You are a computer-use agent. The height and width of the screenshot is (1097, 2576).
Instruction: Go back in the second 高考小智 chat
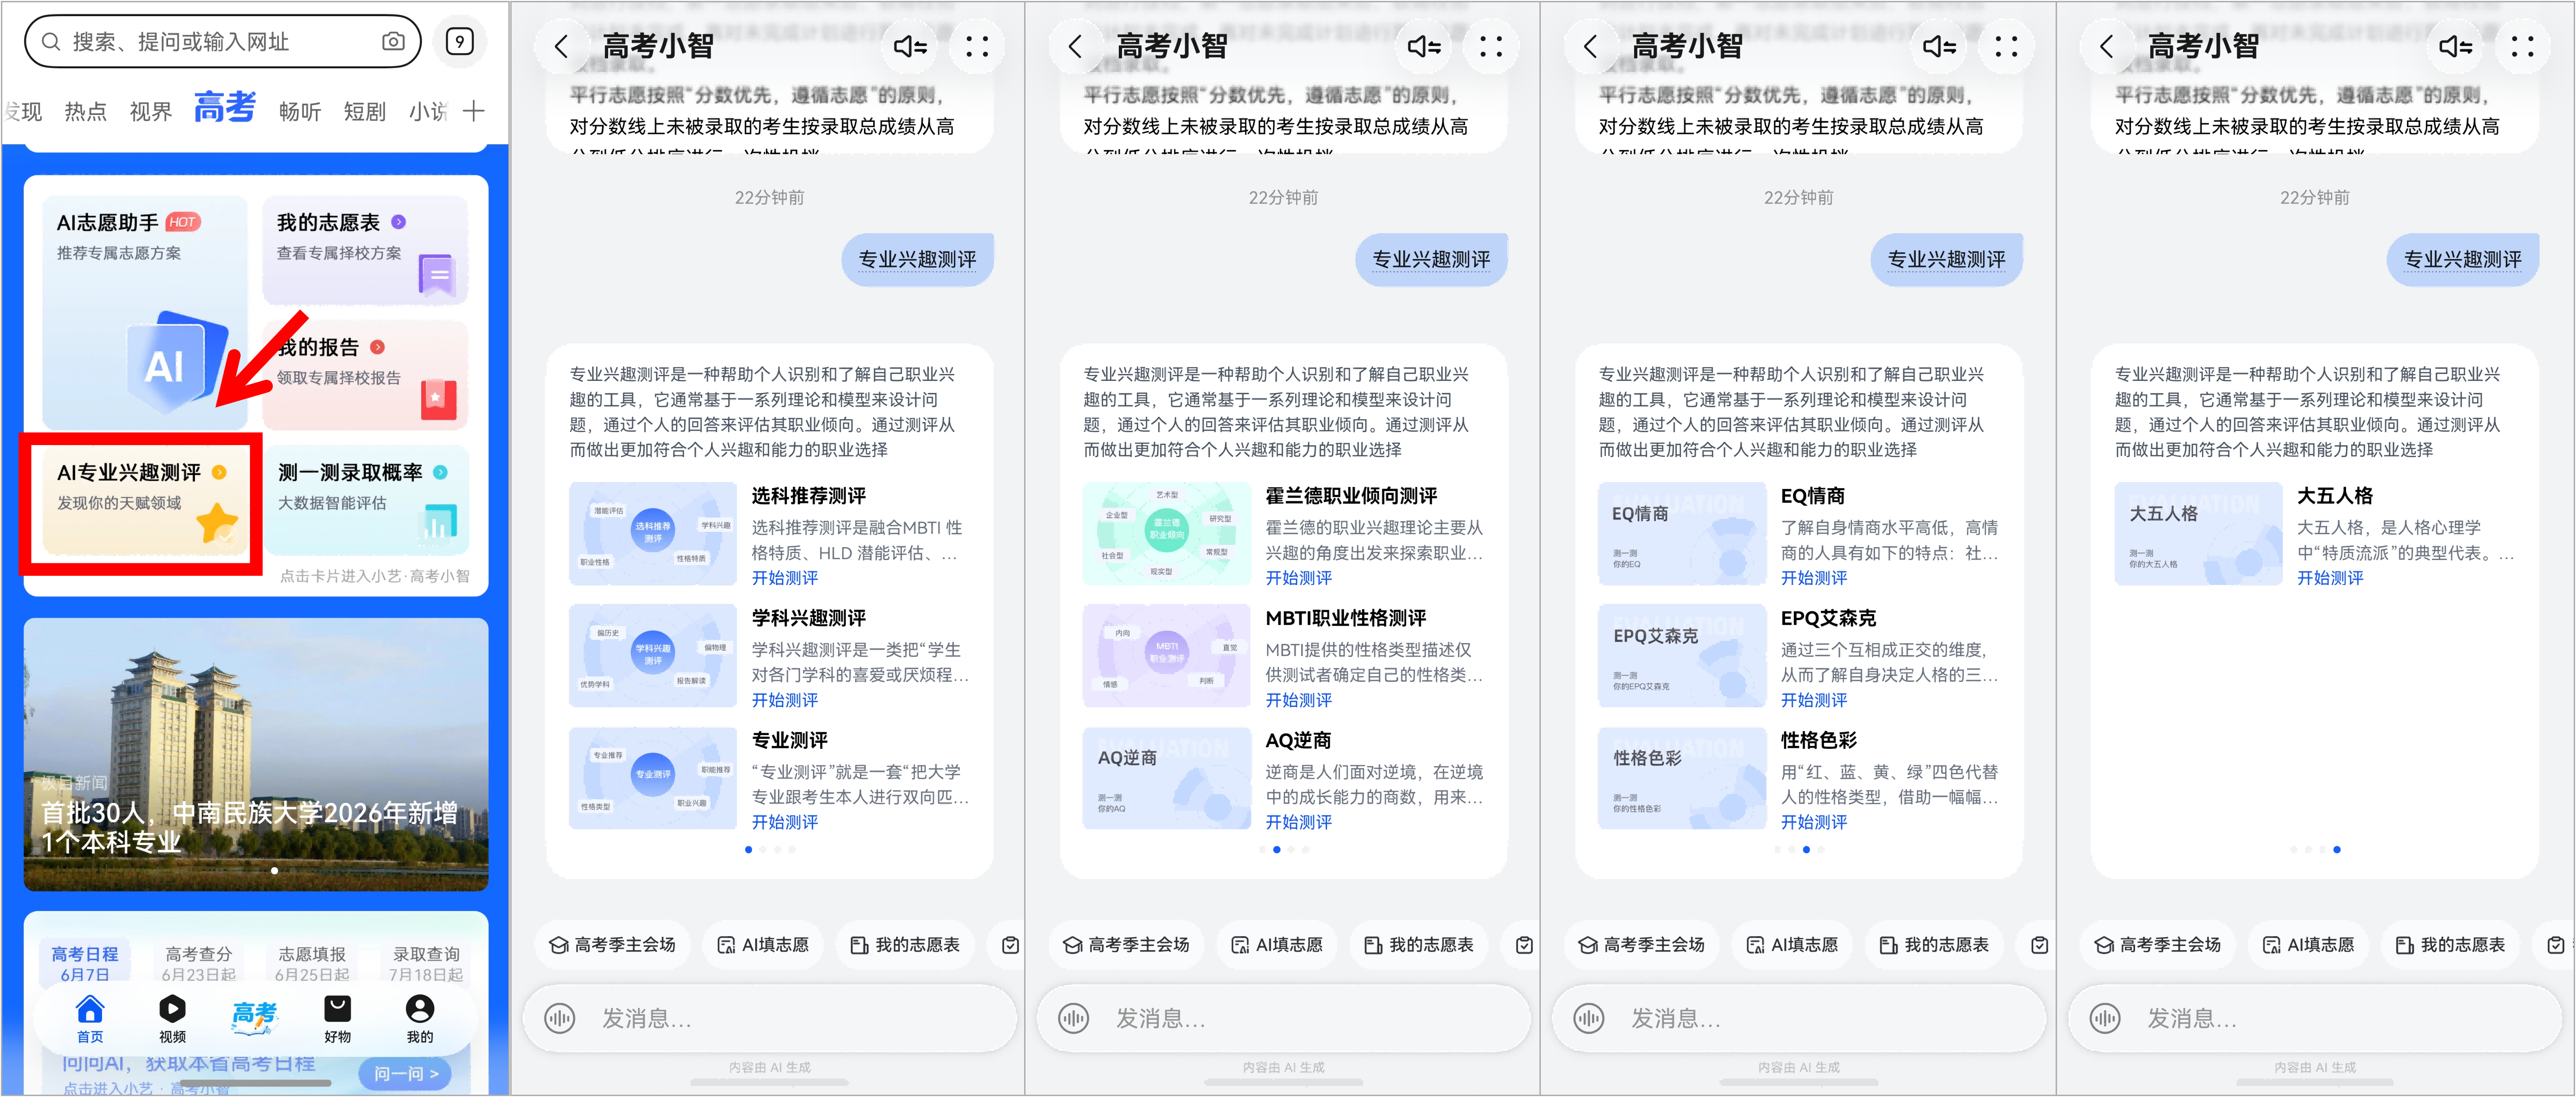[x=1075, y=46]
